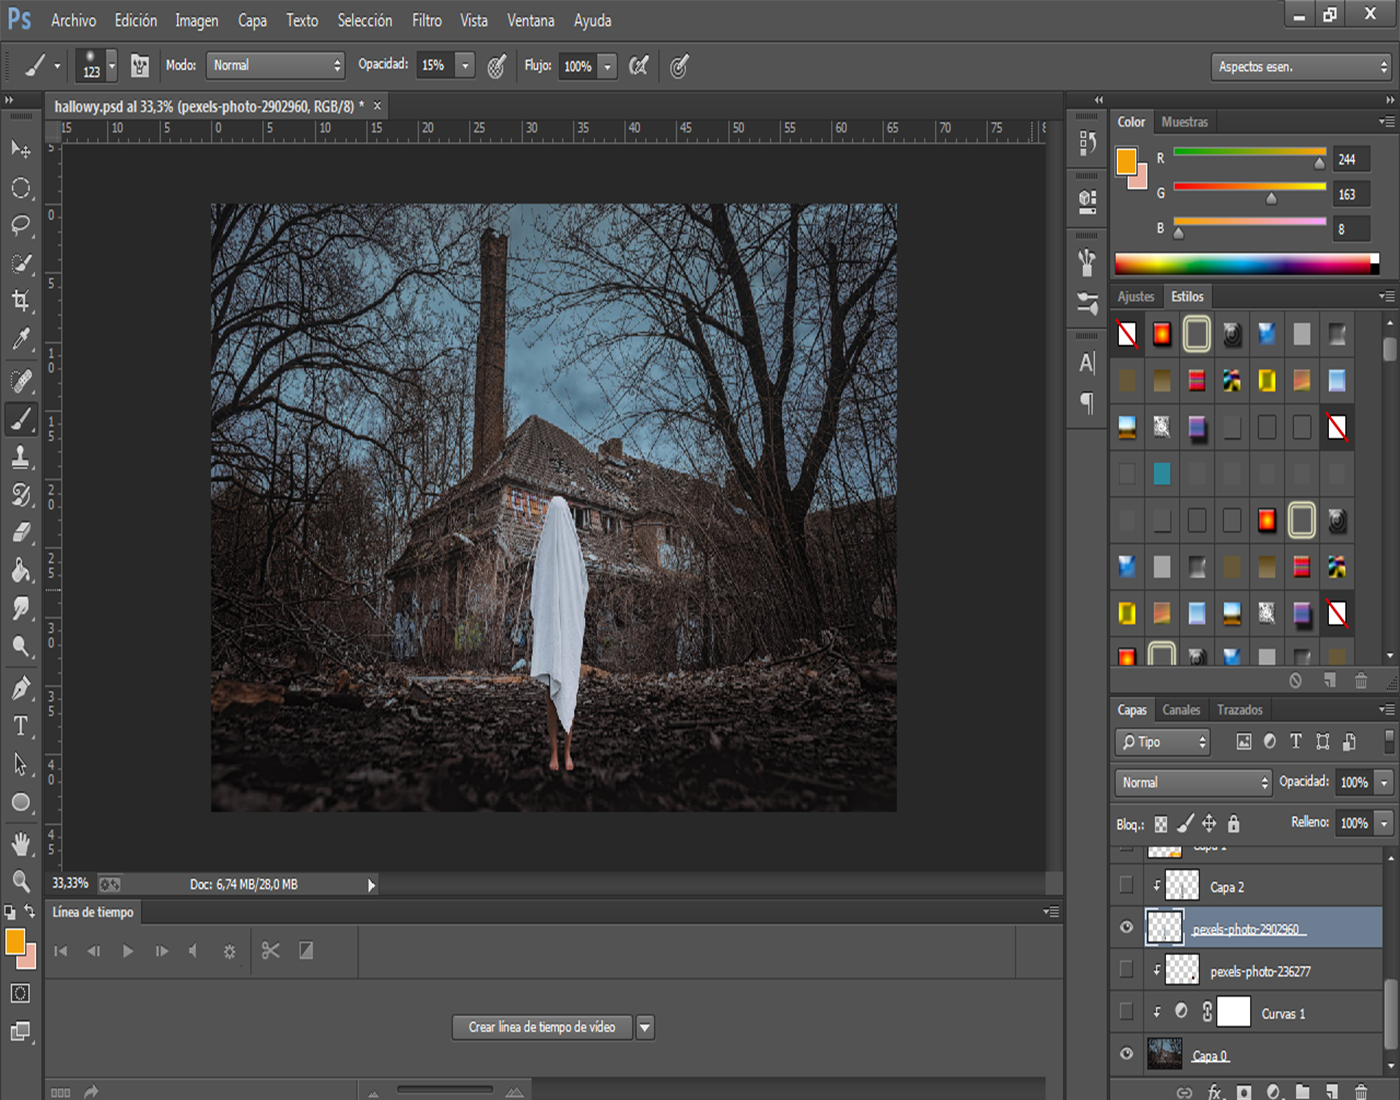Select the Move tool

[x=21, y=150]
